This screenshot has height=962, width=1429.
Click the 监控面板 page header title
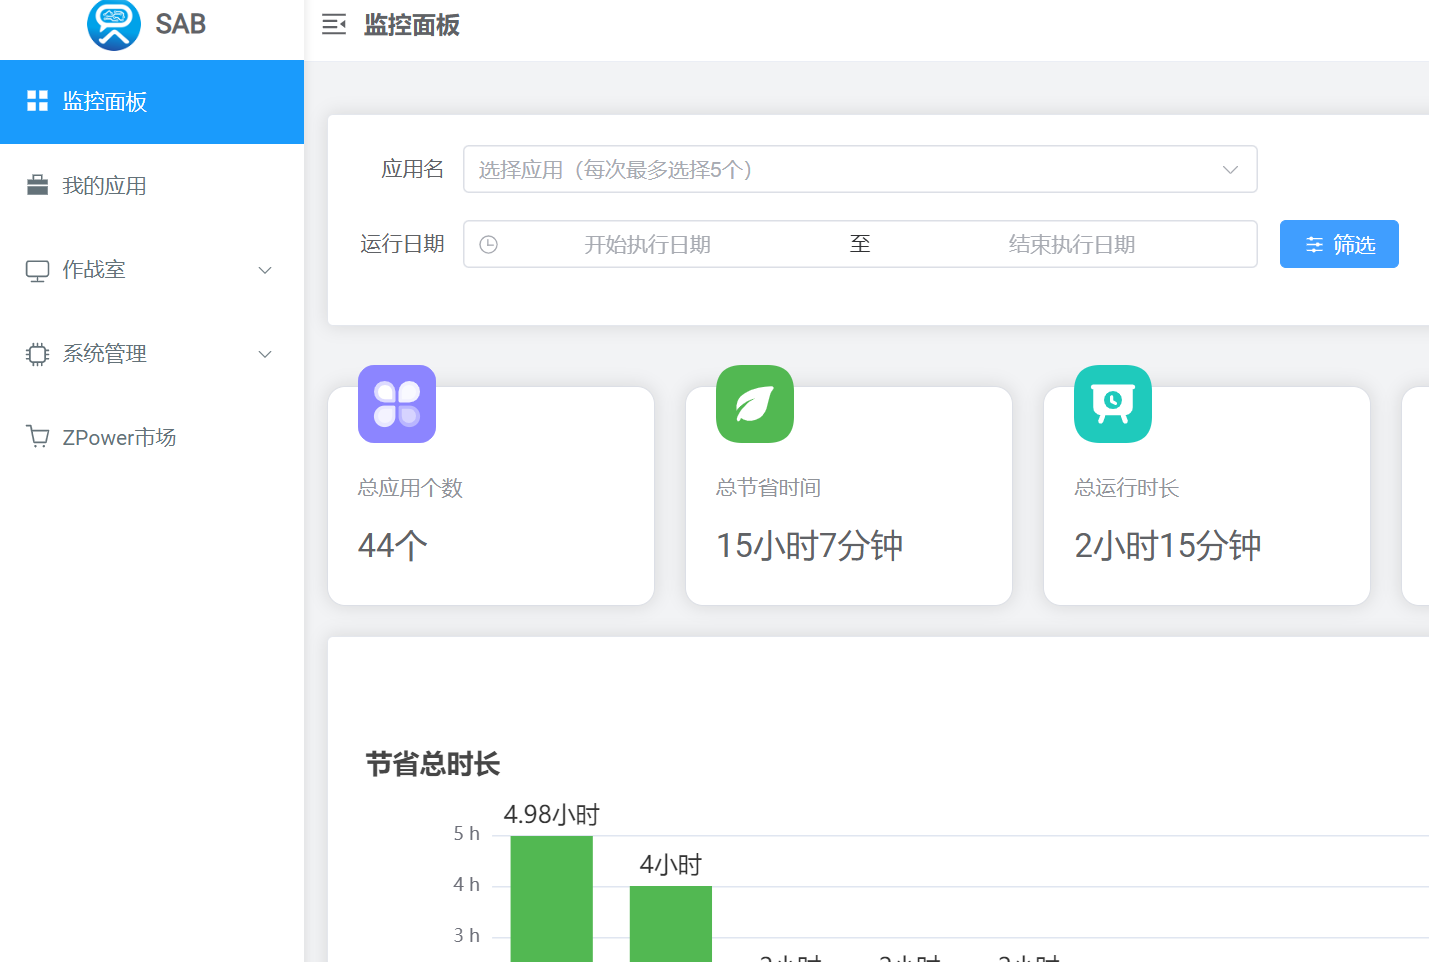(411, 25)
